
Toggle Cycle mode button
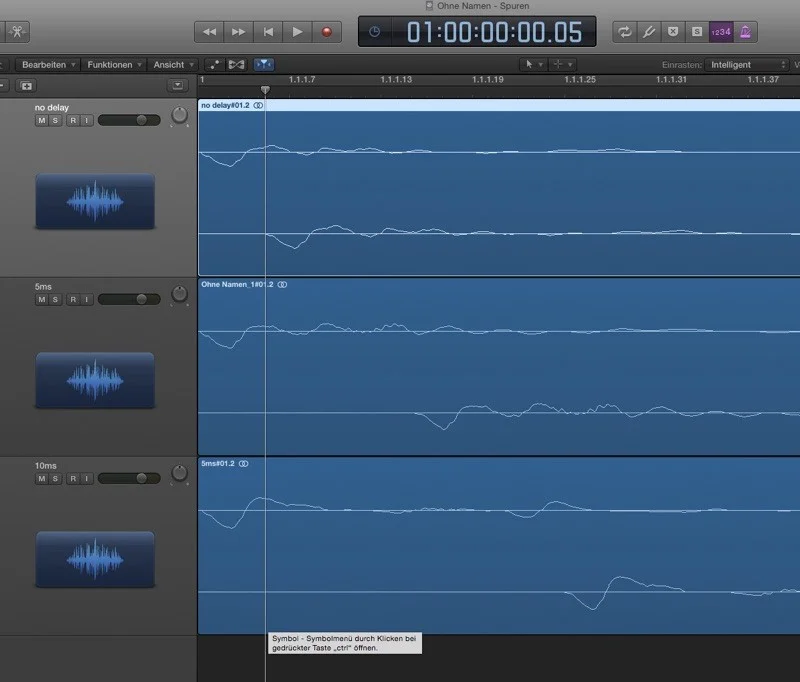(625, 32)
